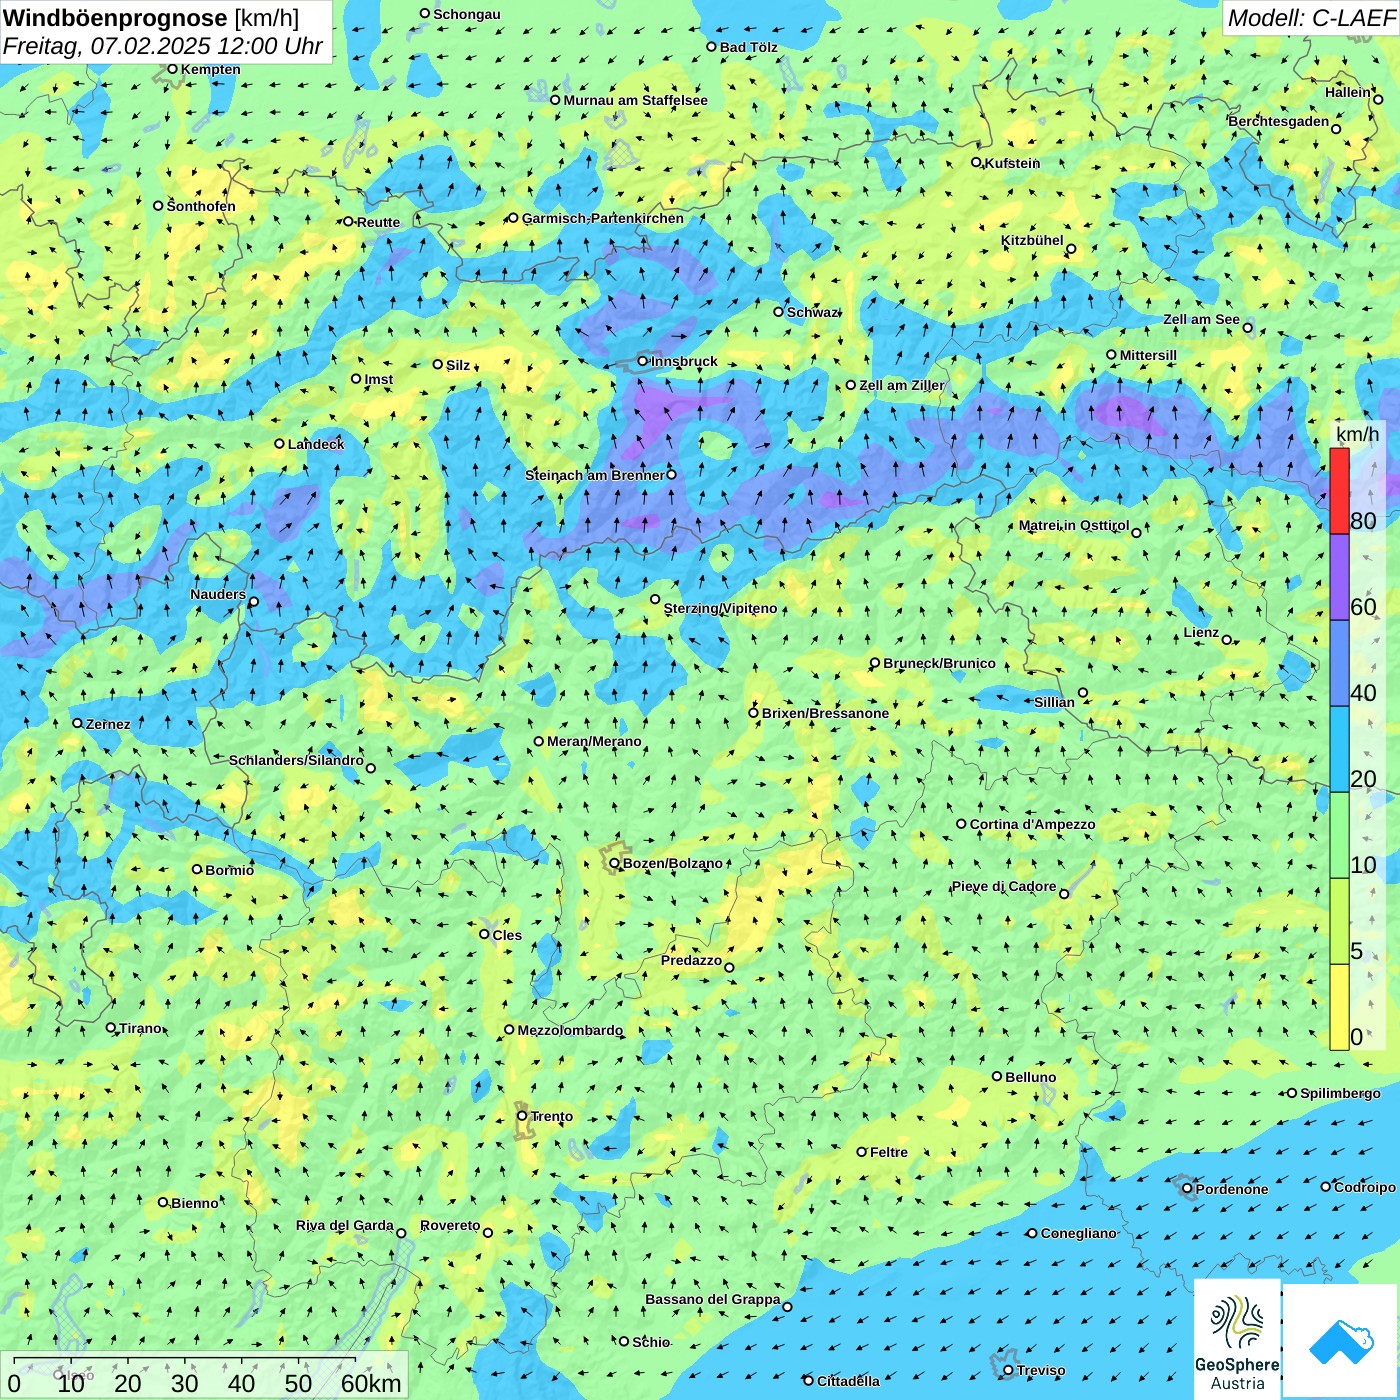Click the 'Modell: C-LAEF' label
This screenshot has height=1400, width=1400.
tap(1310, 18)
